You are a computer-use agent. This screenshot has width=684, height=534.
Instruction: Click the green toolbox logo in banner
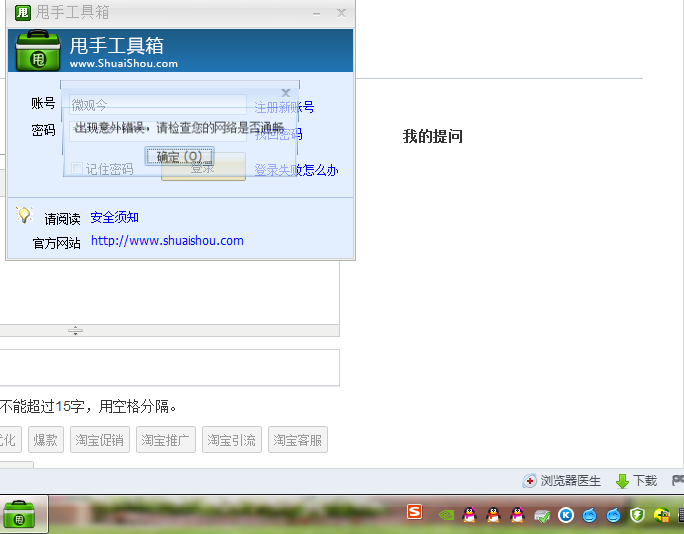(38, 51)
